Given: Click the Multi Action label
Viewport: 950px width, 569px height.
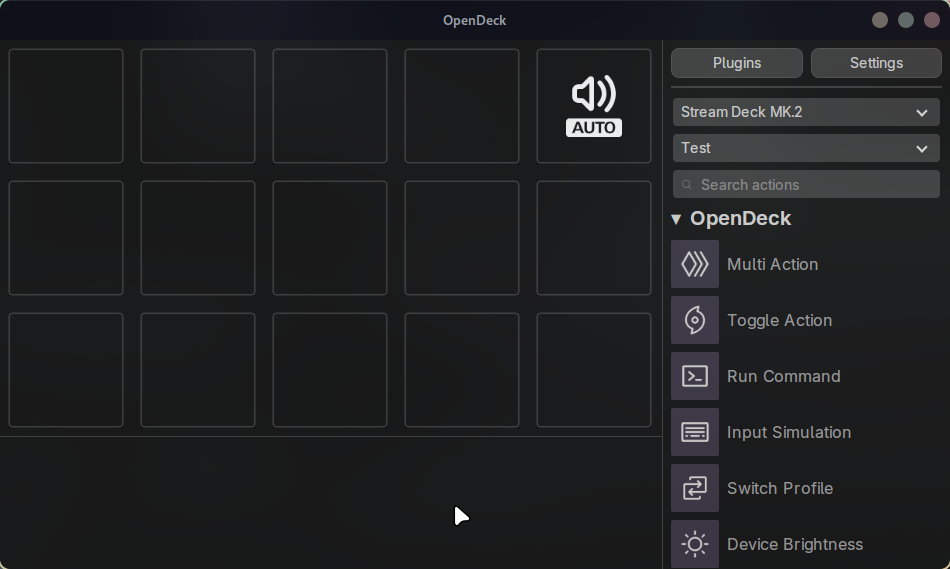Looking at the screenshot, I should [x=772, y=264].
